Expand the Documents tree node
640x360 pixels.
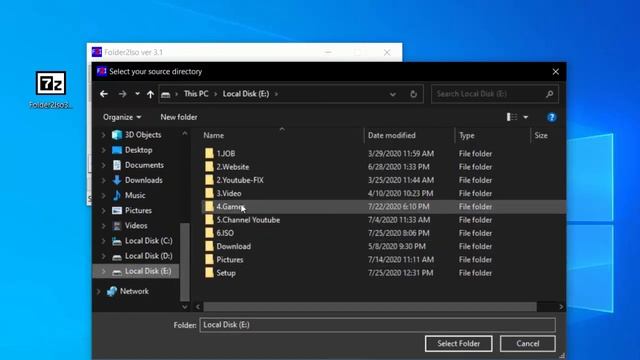click(103, 165)
